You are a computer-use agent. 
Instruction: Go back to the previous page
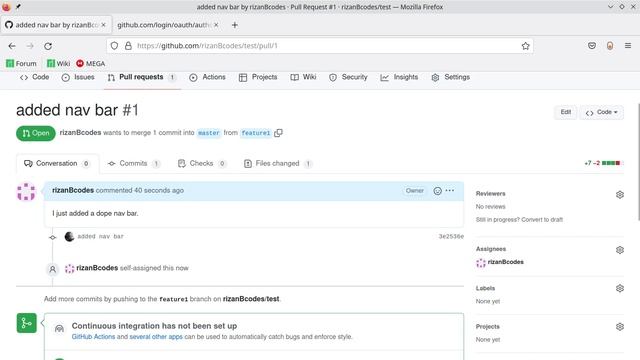[x=12, y=46]
